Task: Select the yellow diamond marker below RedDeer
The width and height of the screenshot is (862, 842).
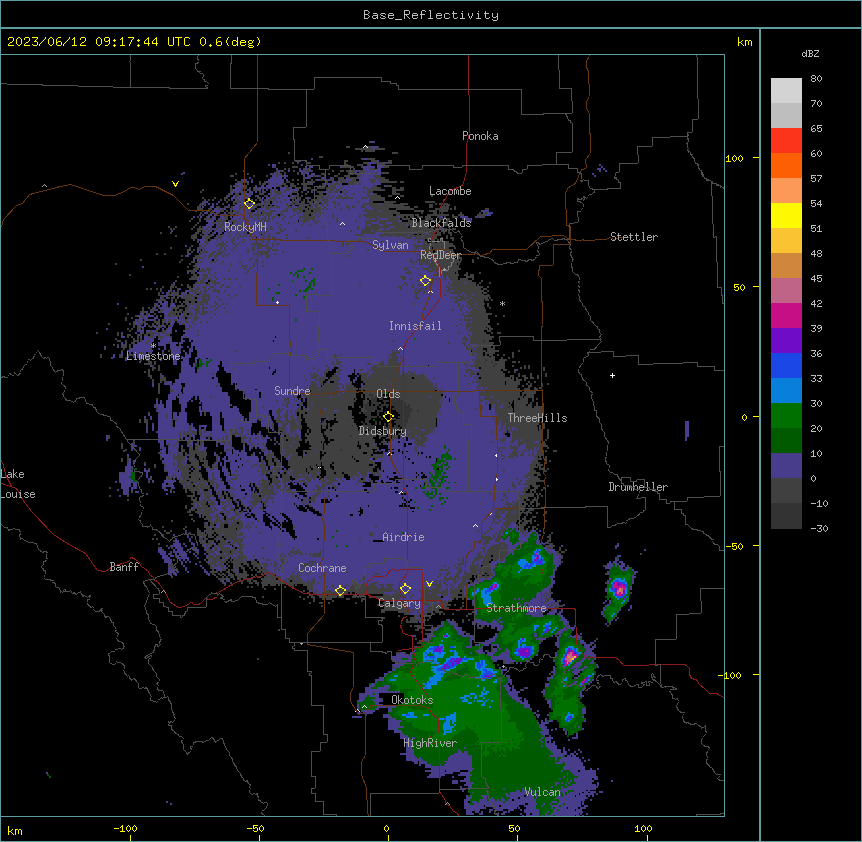Action: click(x=426, y=281)
